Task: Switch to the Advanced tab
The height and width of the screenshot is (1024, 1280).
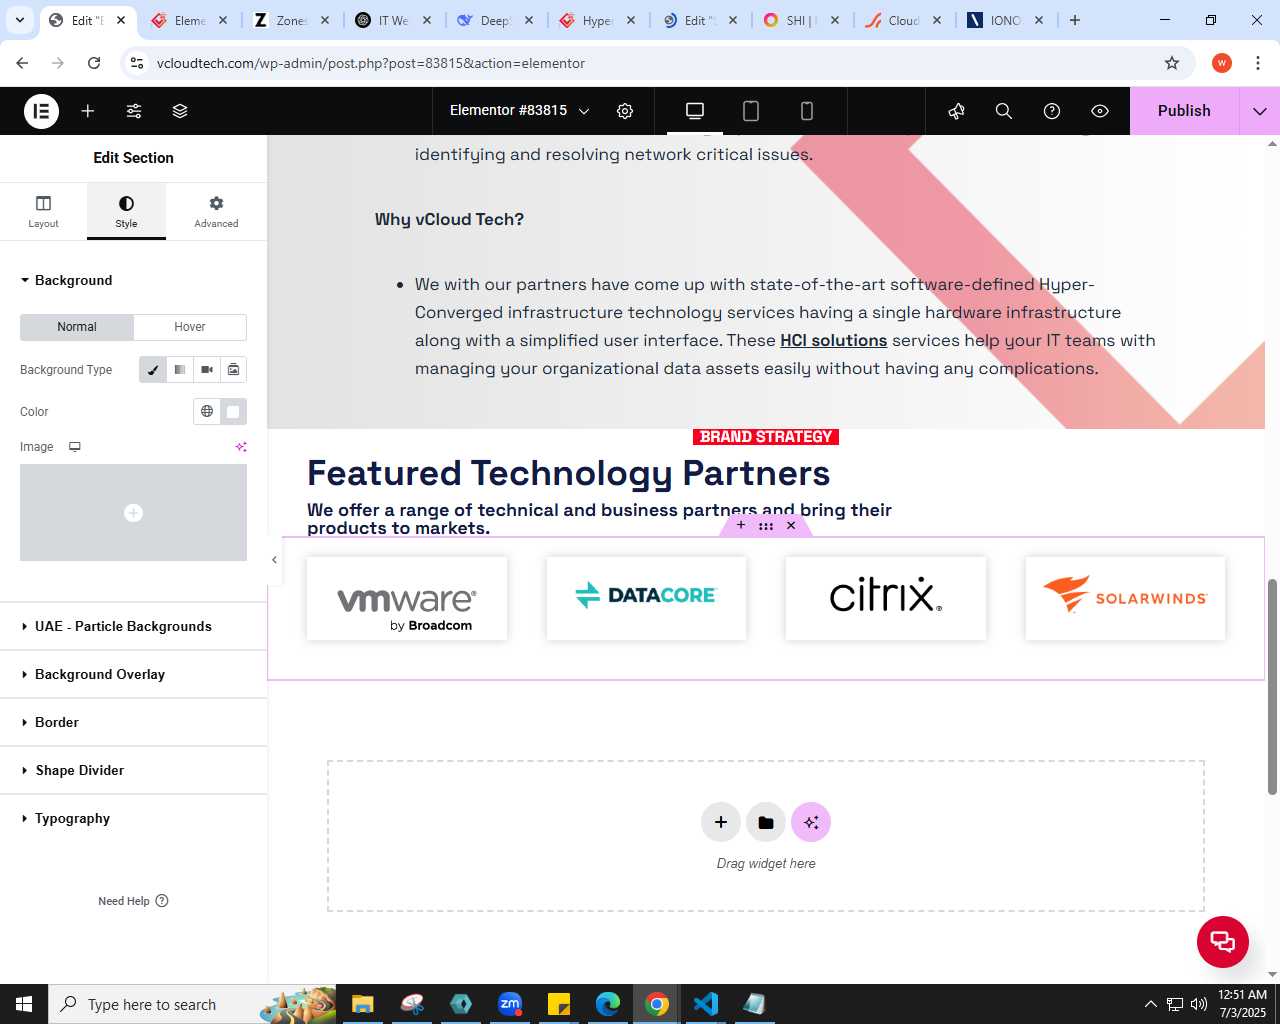Action: (x=216, y=211)
